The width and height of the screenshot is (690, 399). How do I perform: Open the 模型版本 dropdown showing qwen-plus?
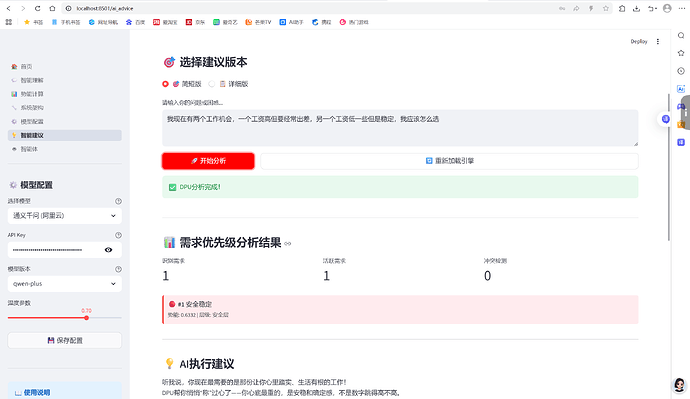pos(65,284)
